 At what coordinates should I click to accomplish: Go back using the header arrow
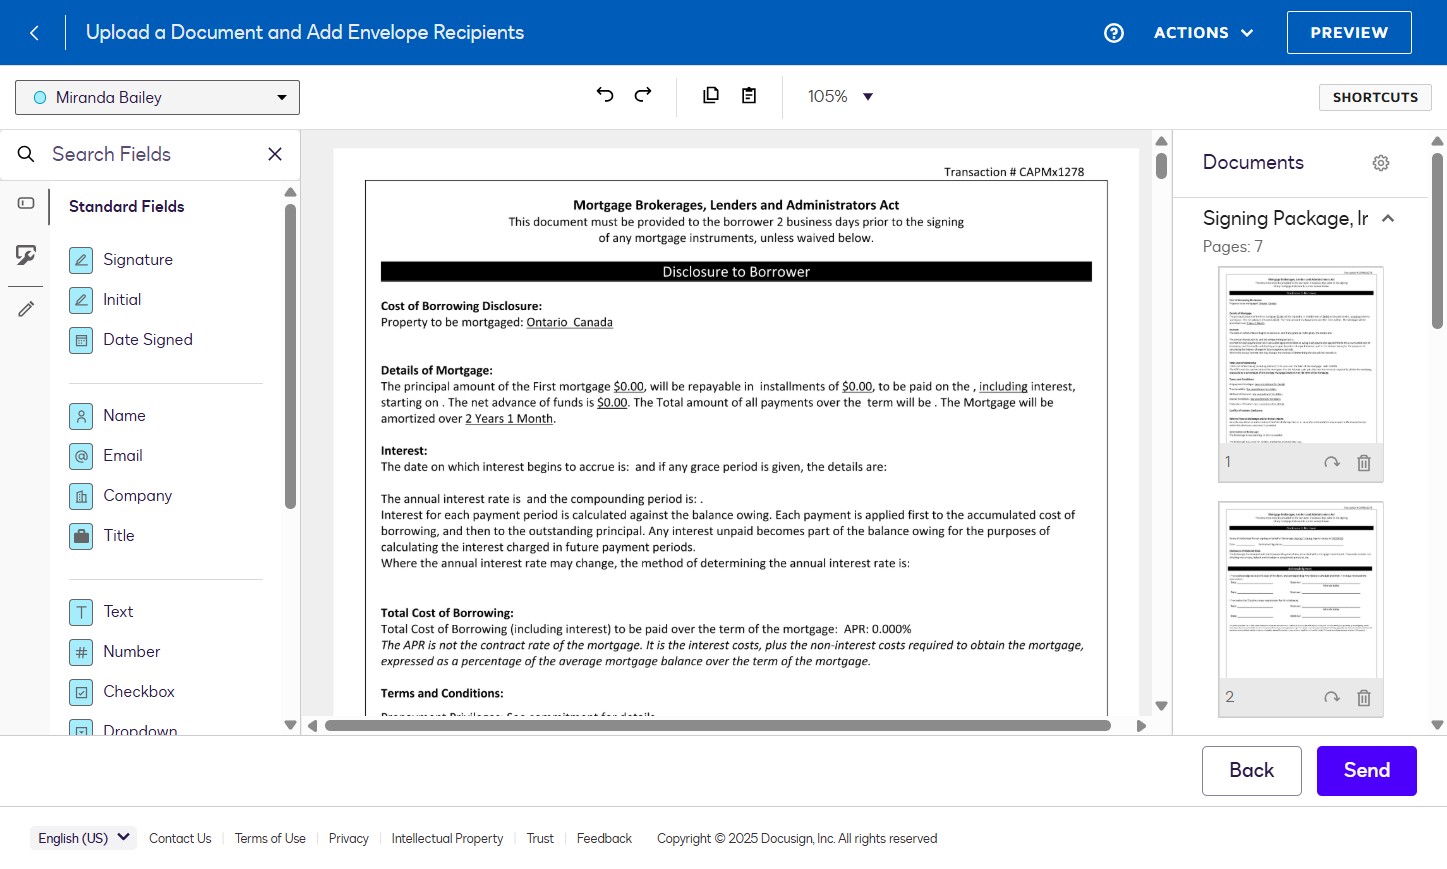coord(34,33)
